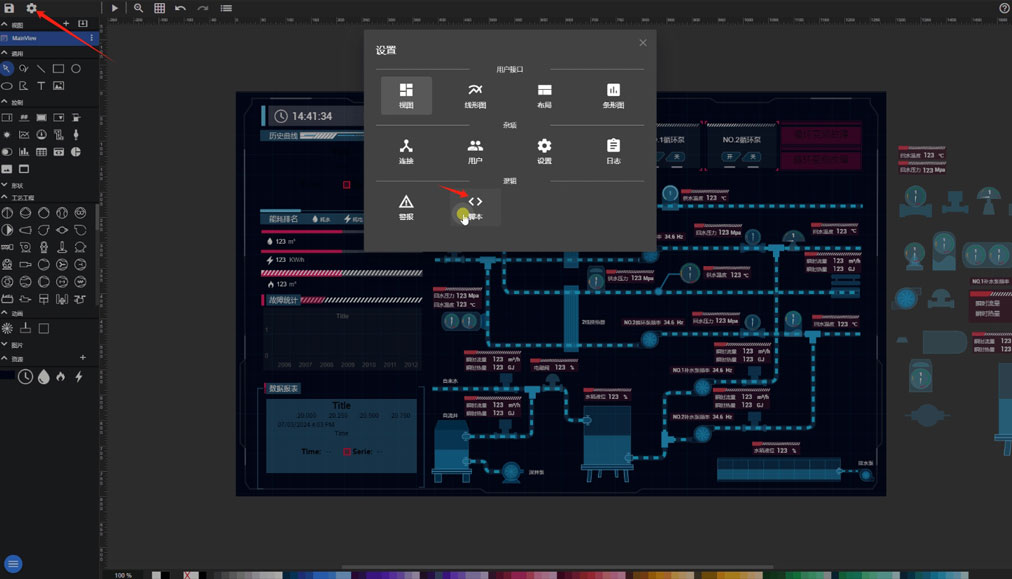Open settings via the gear icon
The width and height of the screenshot is (1012, 579).
31,8
